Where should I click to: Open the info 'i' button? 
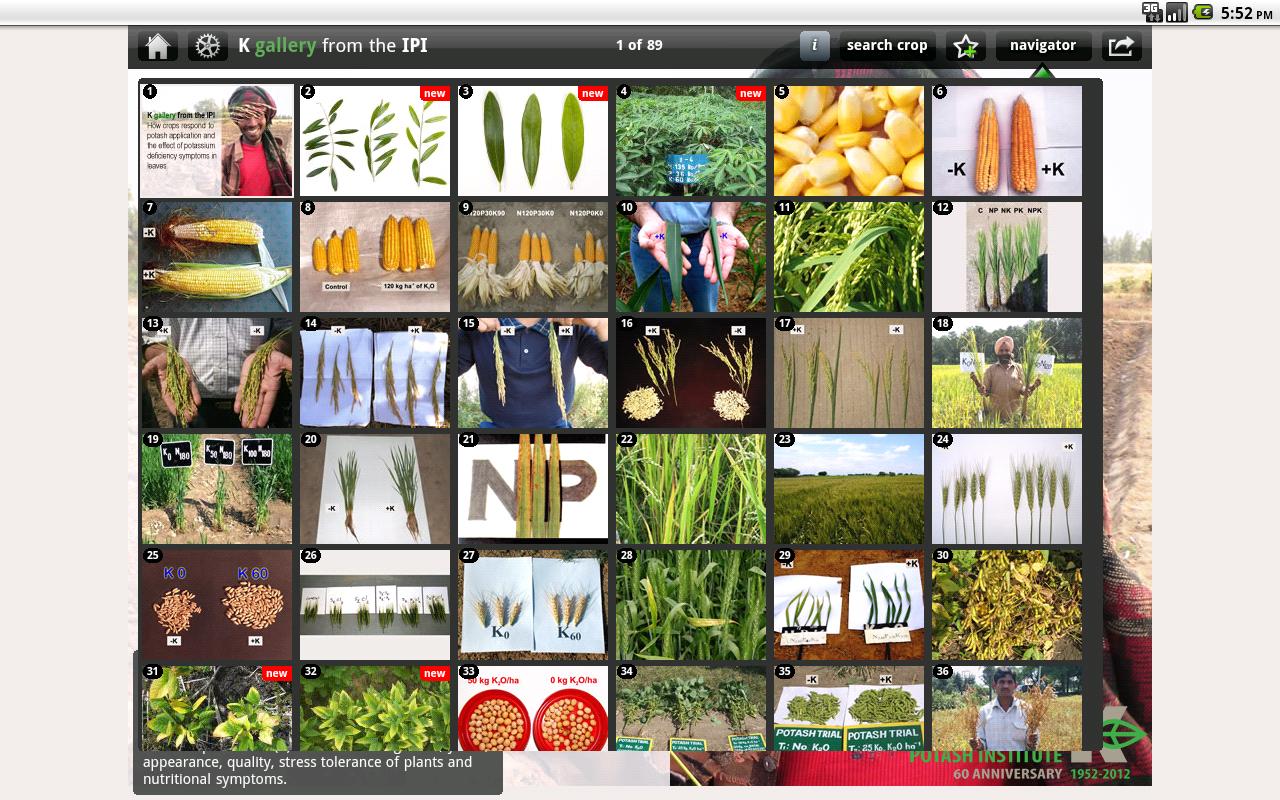(814, 46)
